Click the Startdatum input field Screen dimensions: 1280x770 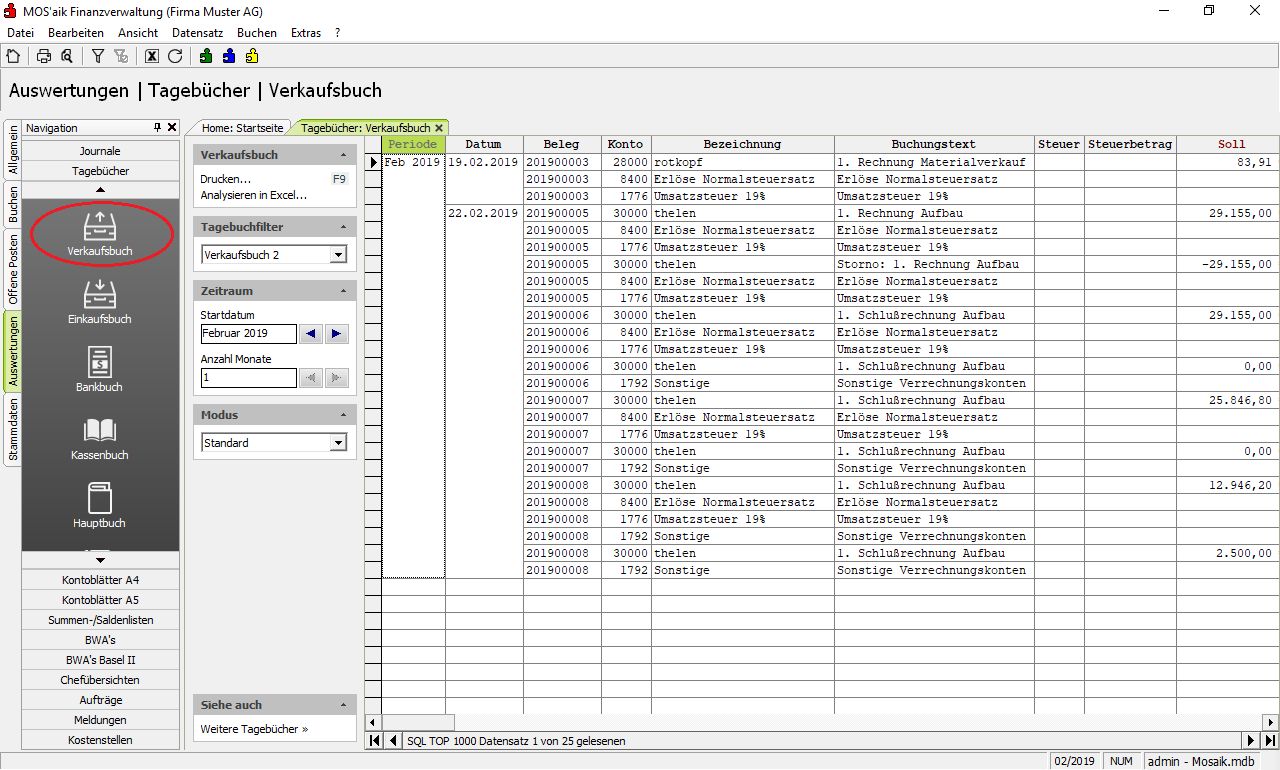tap(248, 334)
